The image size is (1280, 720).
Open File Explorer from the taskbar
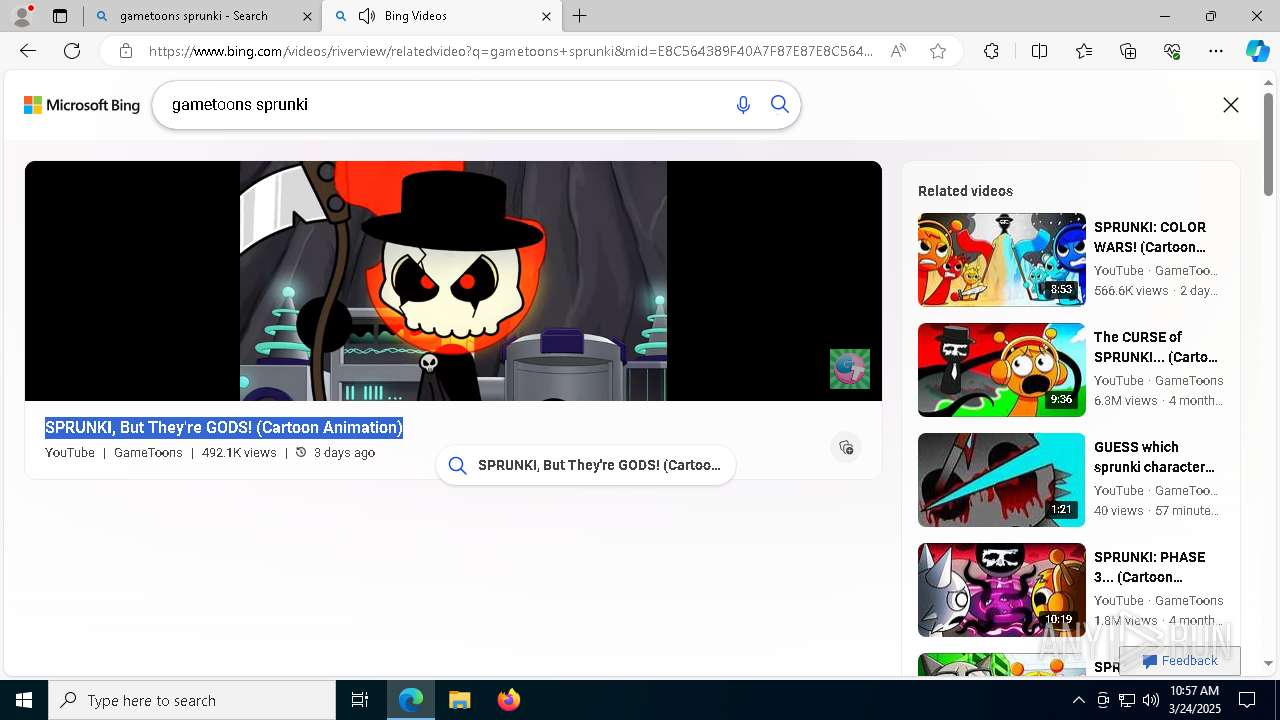[x=460, y=700]
